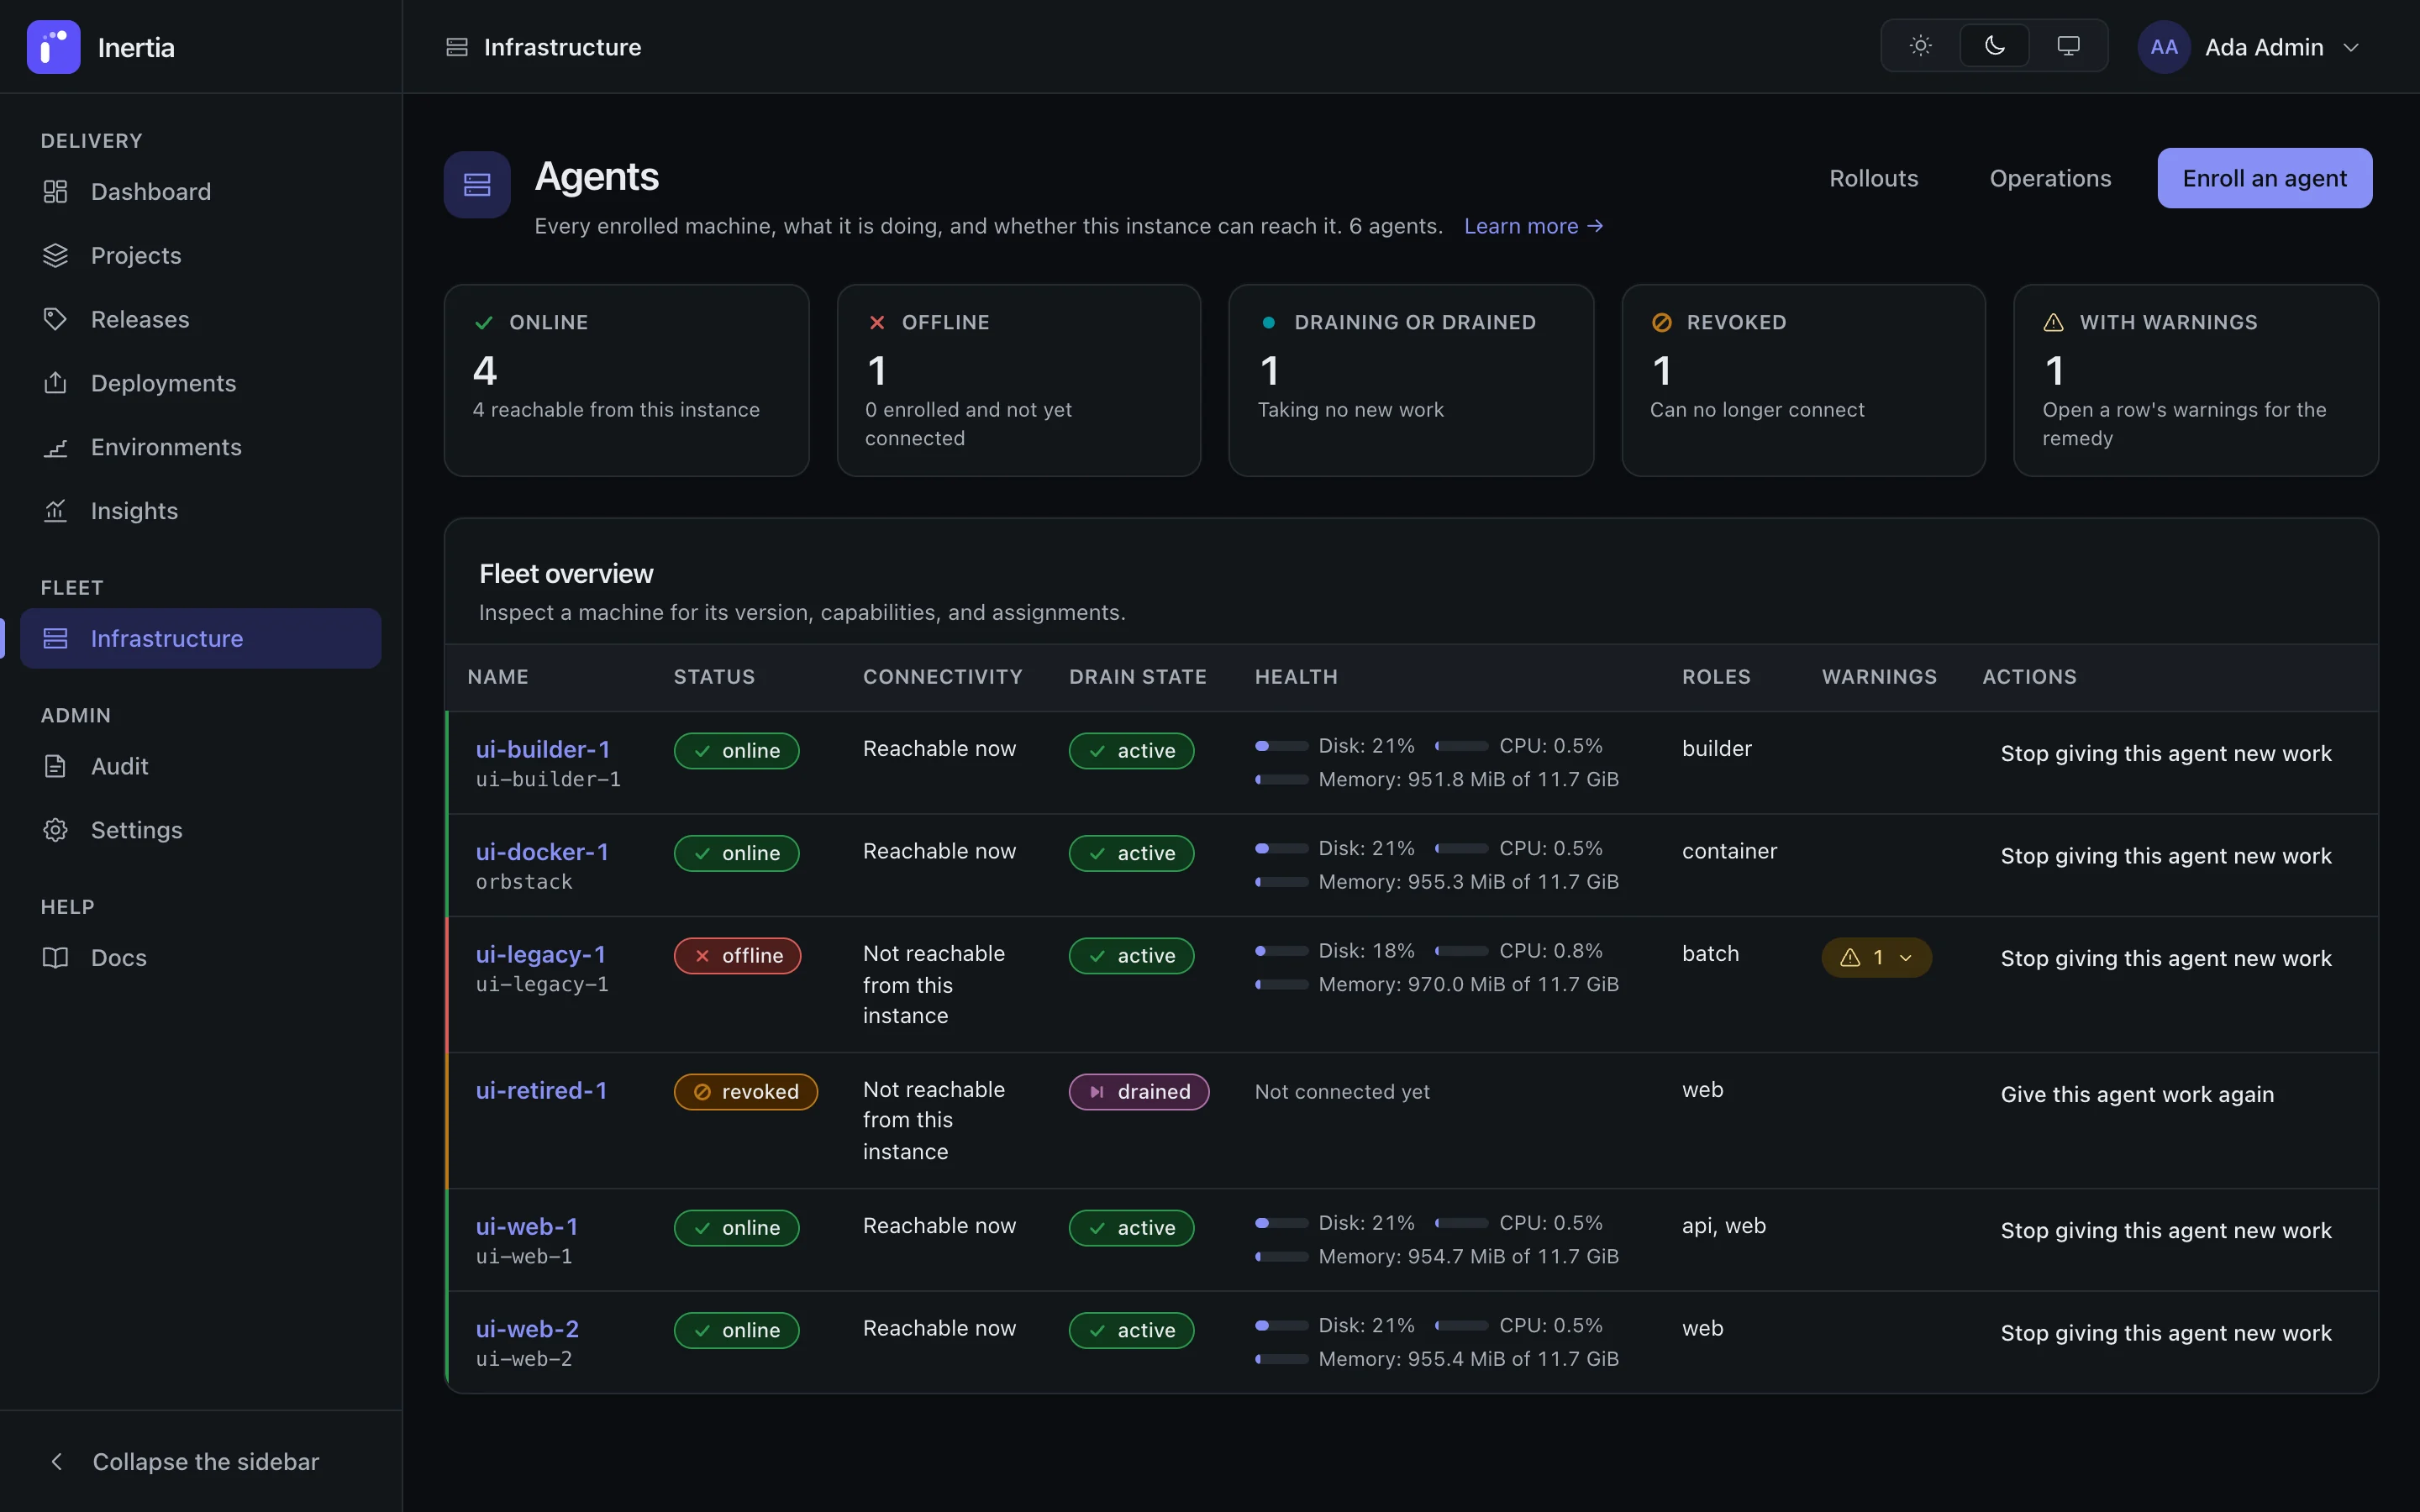Viewport: 2420px width, 1512px height.
Task: Switch to light theme sun icon
Action: point(1920,46)
